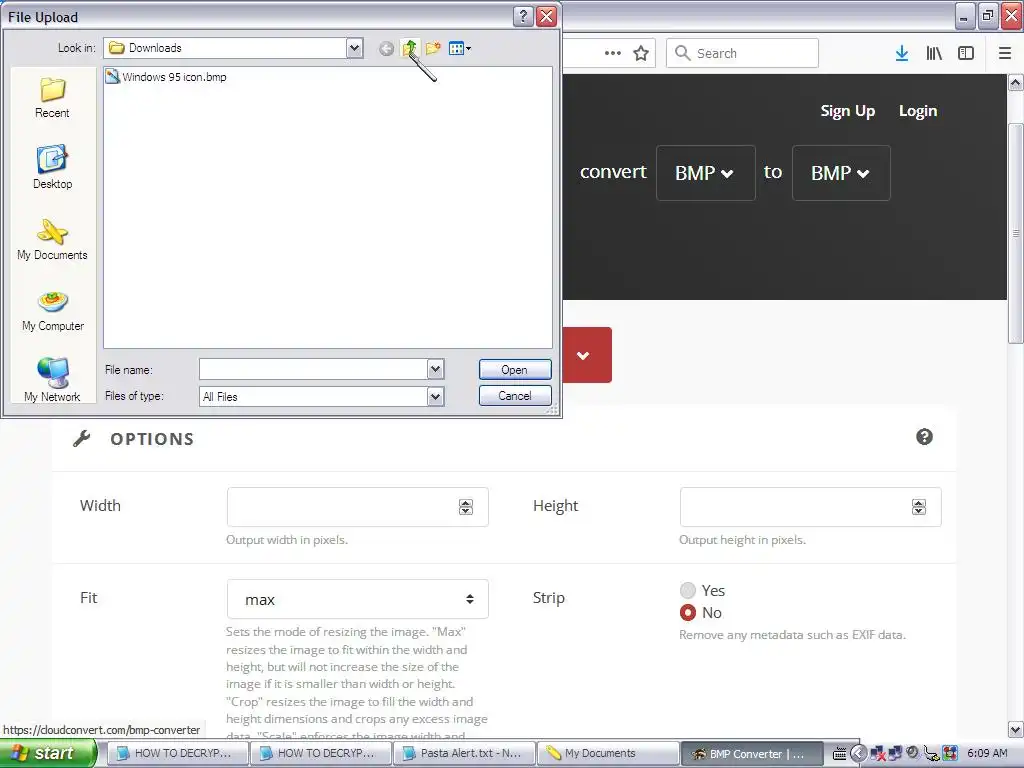Click the Open button in File Upload

tap(515, 370)
